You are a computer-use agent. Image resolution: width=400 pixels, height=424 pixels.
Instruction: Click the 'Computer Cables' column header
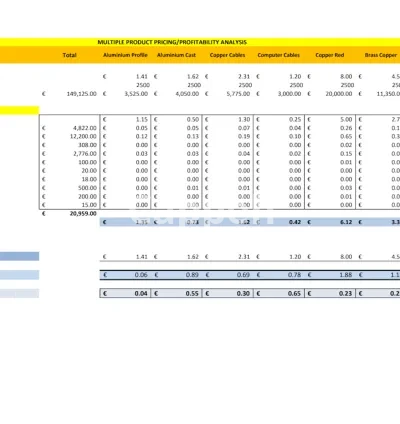279,55
